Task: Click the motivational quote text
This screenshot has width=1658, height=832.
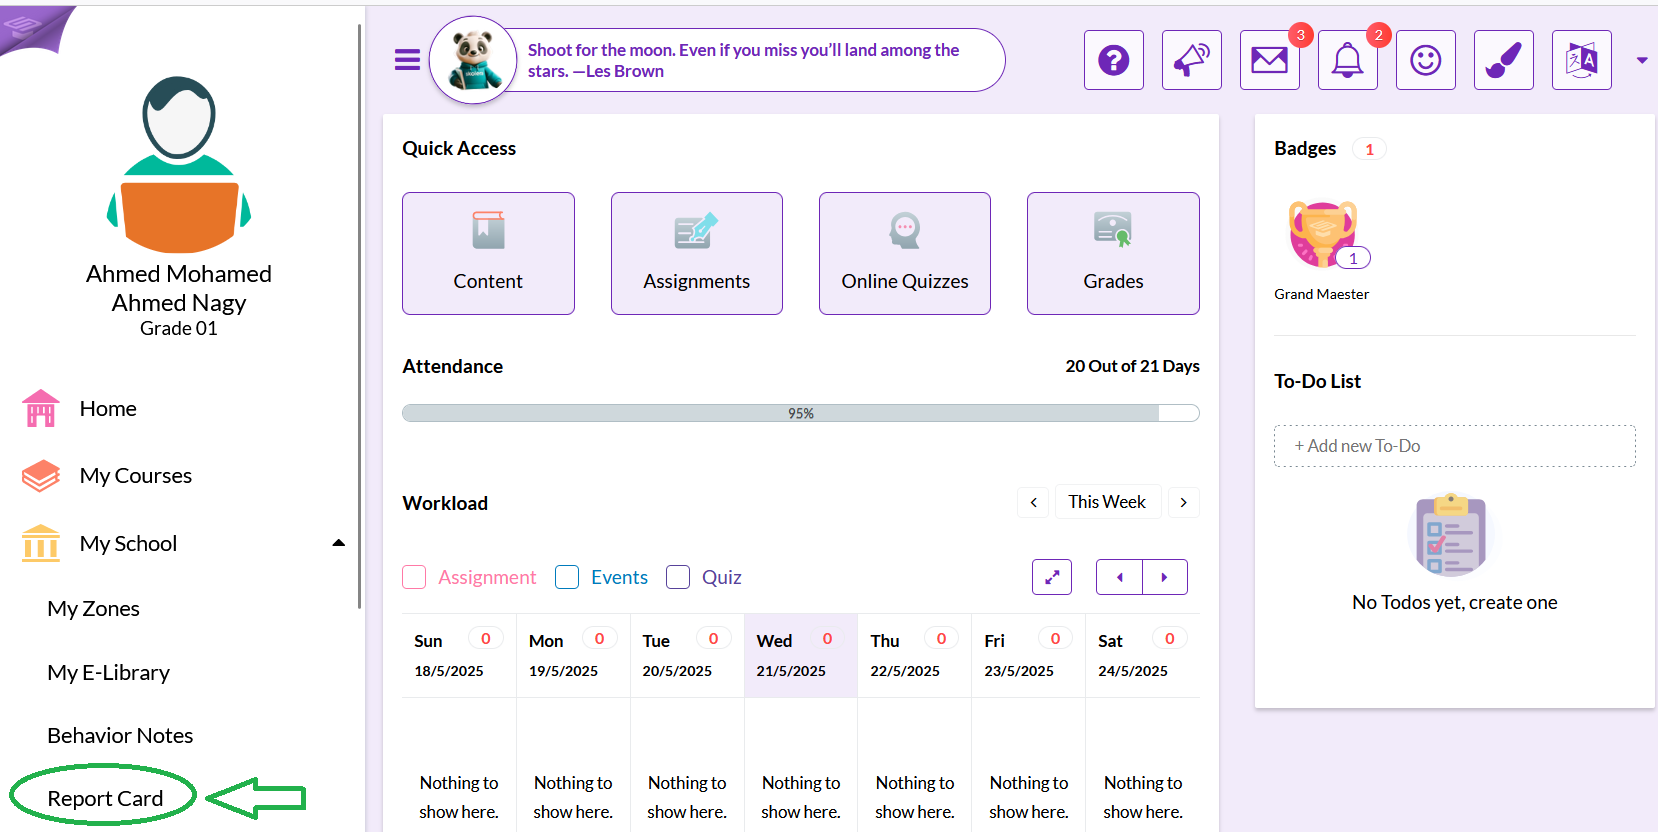Action: [743, 60]
